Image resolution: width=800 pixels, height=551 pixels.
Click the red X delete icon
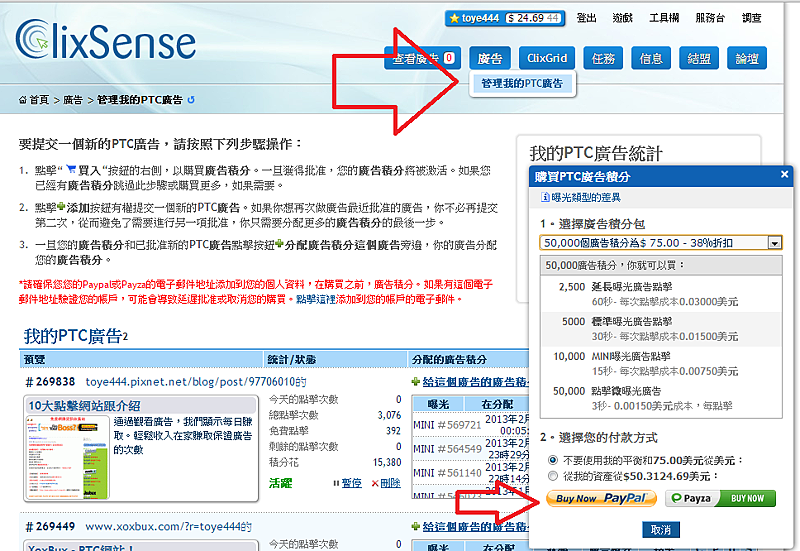click(375, 483)
